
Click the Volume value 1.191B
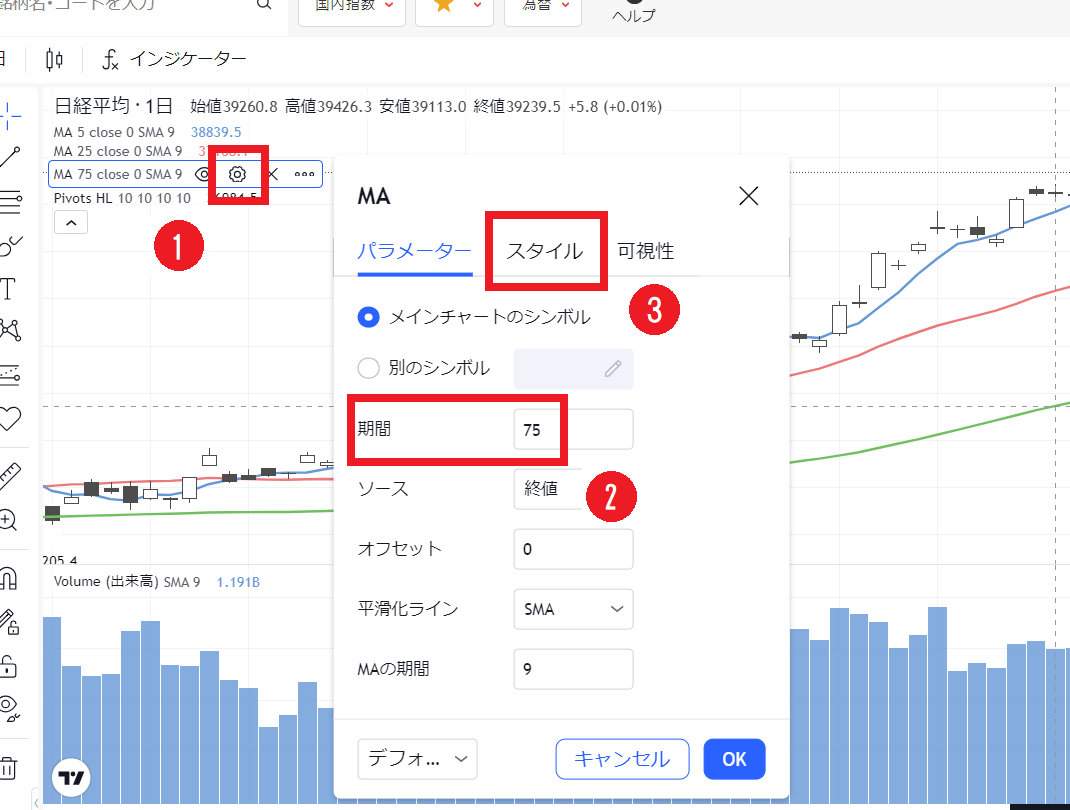click(x=238, y=582)
